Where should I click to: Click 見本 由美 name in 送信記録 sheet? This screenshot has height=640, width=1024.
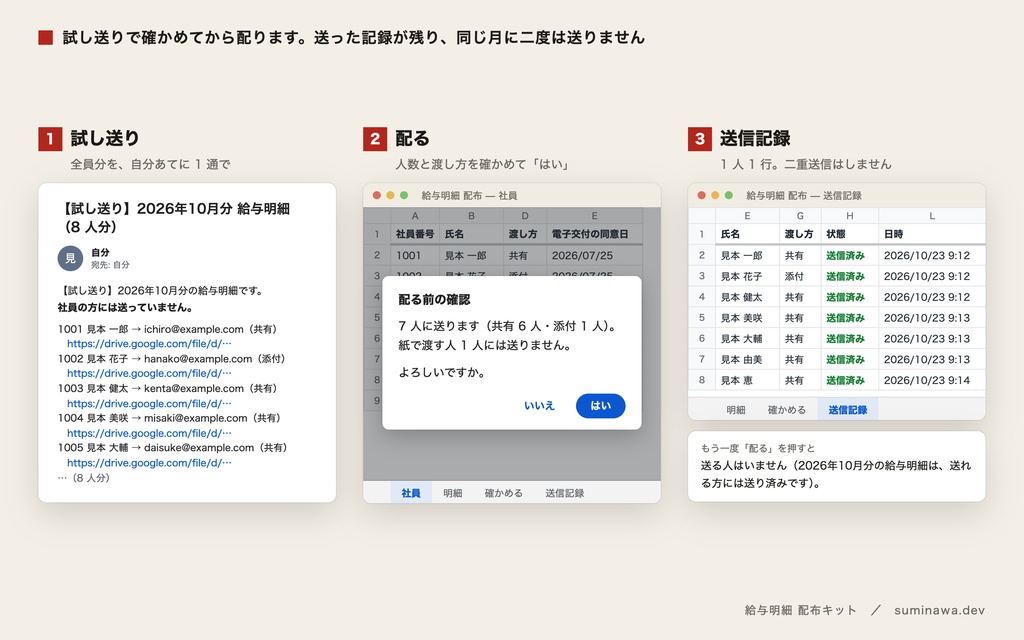(x=747, y=359)
